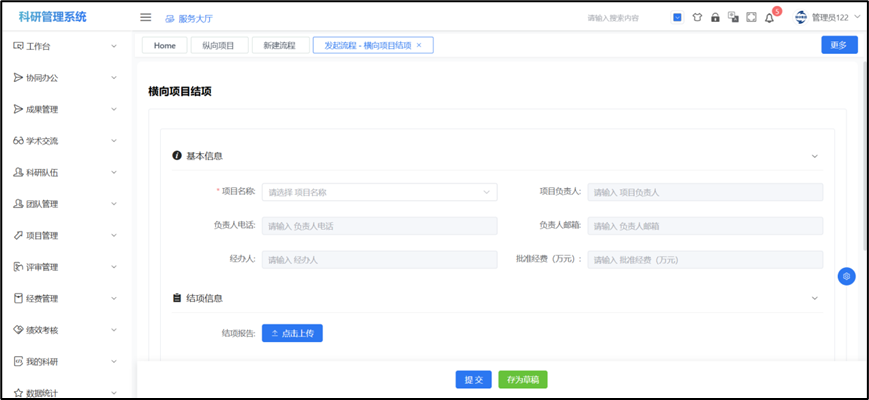Open notifications bell icon
Viewport: 869px width, 400px height.
pos(769,17)
